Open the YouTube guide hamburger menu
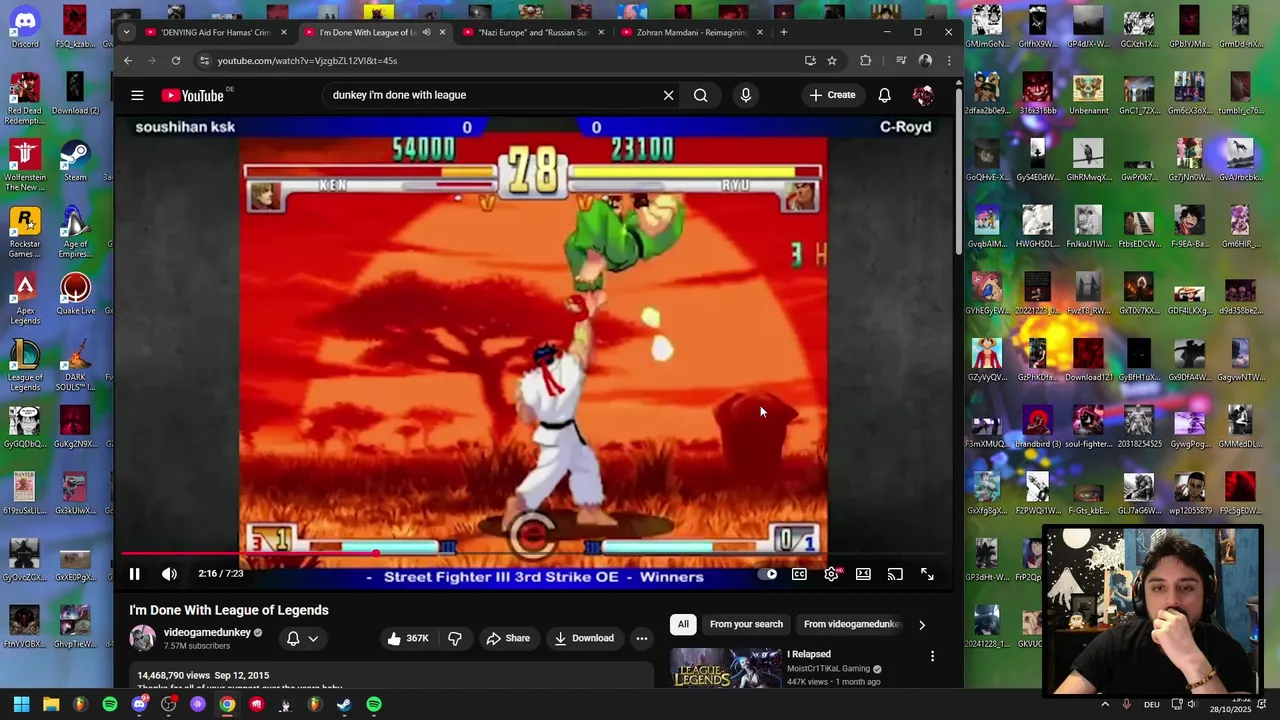The width and height of the screenshot is (1280, 720). pos(137,95)
